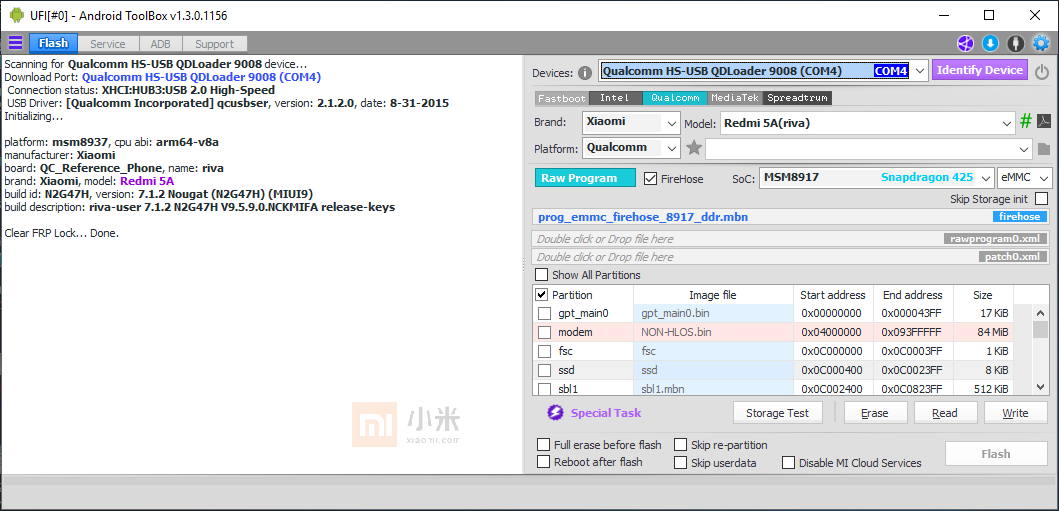
Task: Click the device info icon
Action: click(x=585, y=73)
